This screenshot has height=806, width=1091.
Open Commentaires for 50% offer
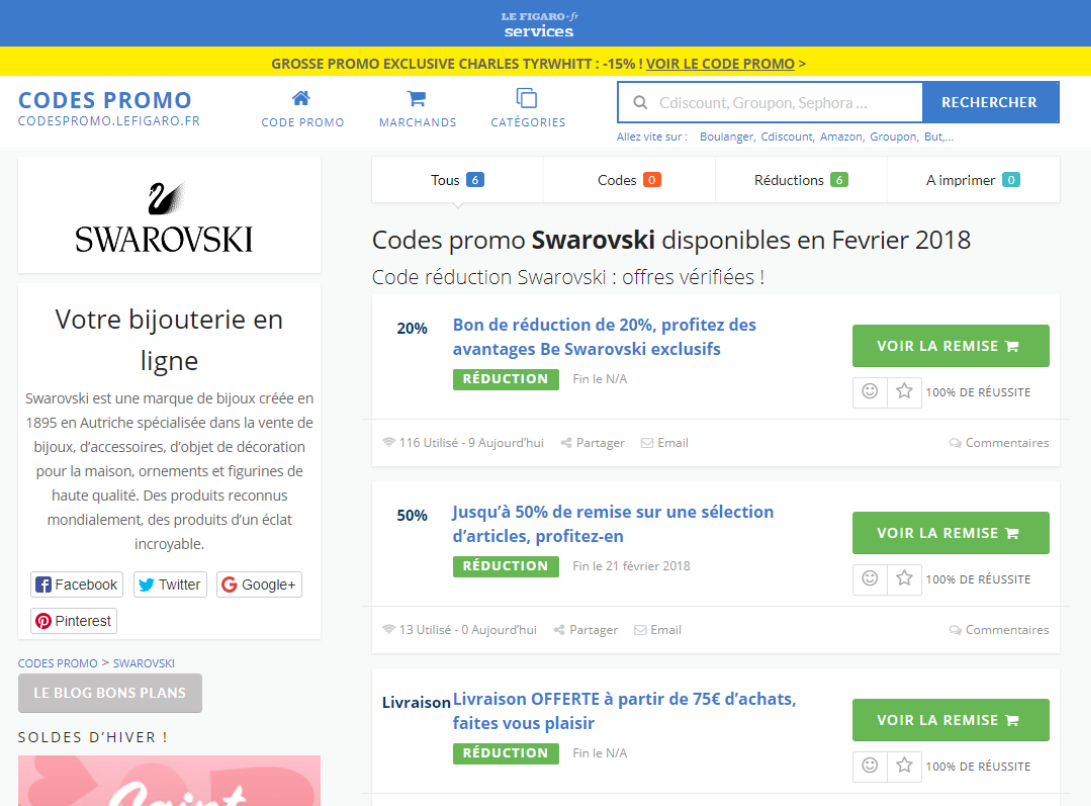(999, 630)
